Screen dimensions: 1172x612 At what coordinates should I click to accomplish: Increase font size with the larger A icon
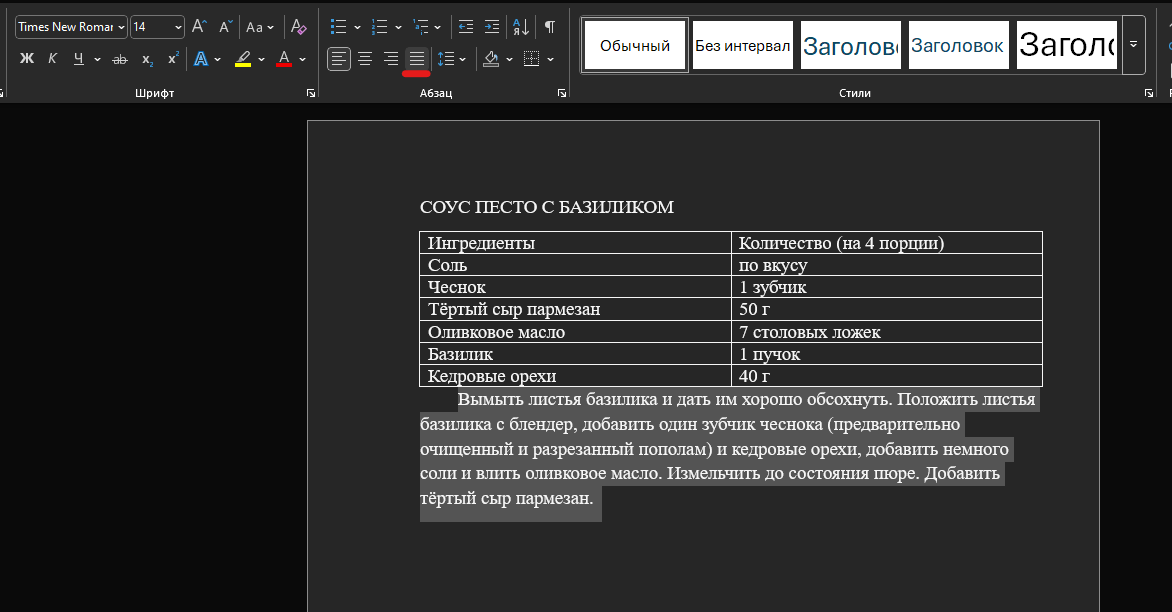pos(199,27)
